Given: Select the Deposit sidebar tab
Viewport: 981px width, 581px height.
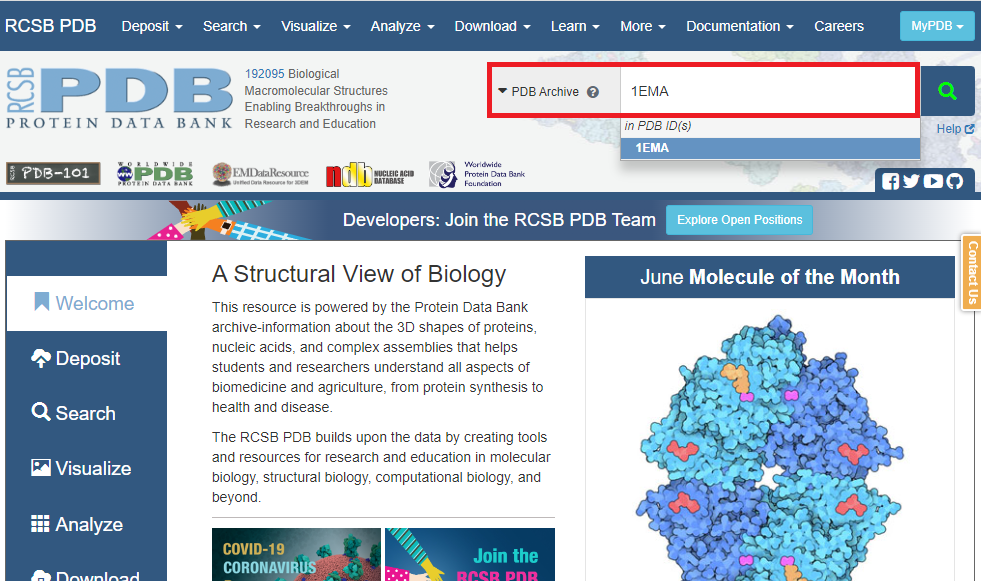Looking at the screenshot, I should pos(86,358).
